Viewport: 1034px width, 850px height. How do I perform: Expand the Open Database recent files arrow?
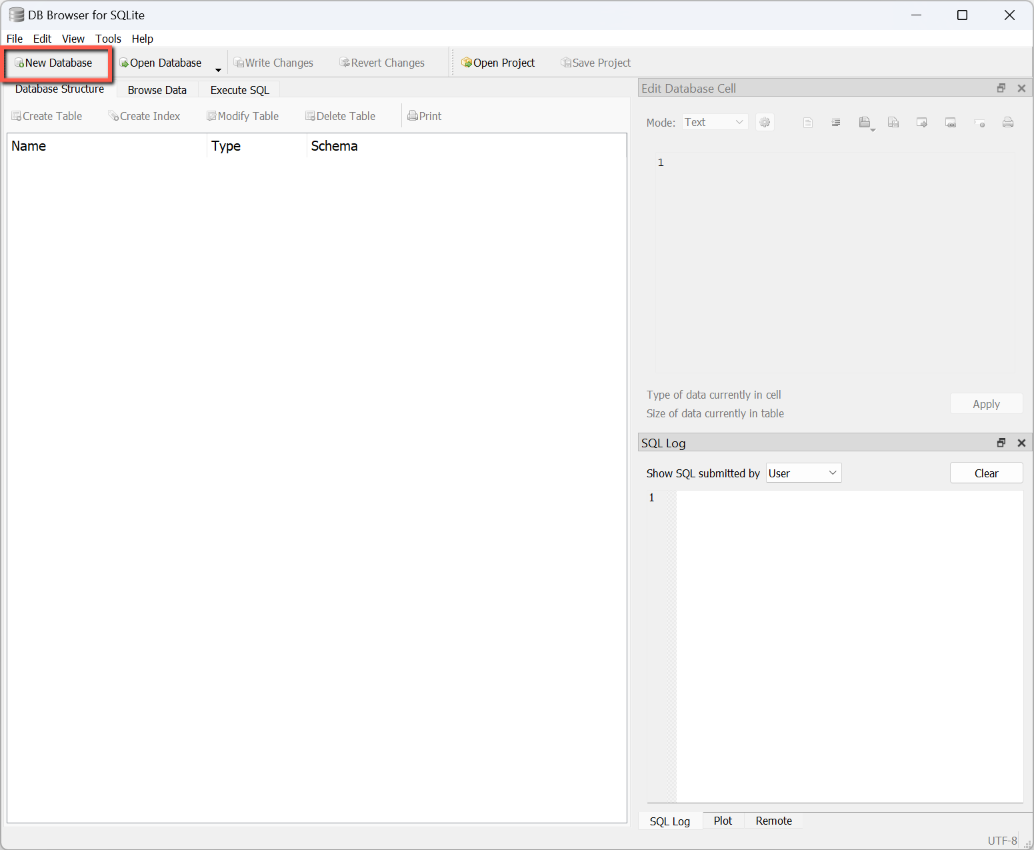218,68
